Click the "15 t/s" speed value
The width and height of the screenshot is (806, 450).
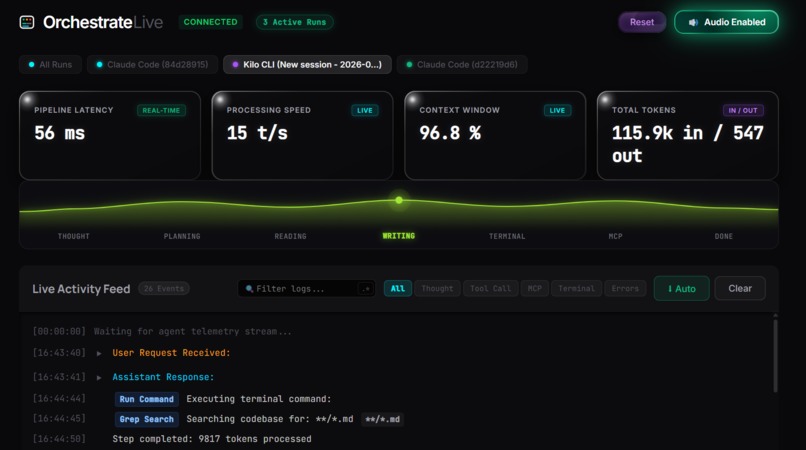click(x=257, y=133)
